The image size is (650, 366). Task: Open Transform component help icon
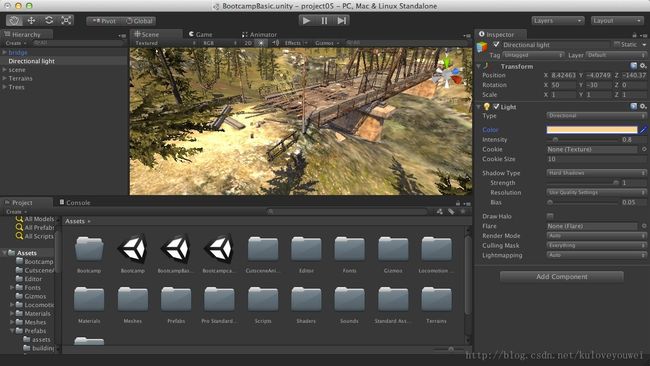click(x=633, y=66)
